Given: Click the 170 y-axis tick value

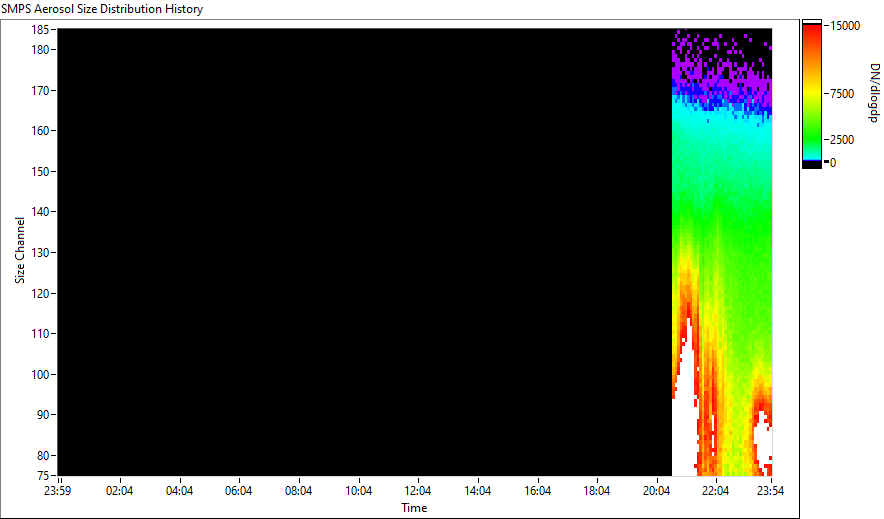Looking at the screenshot, I should [39, 91].
